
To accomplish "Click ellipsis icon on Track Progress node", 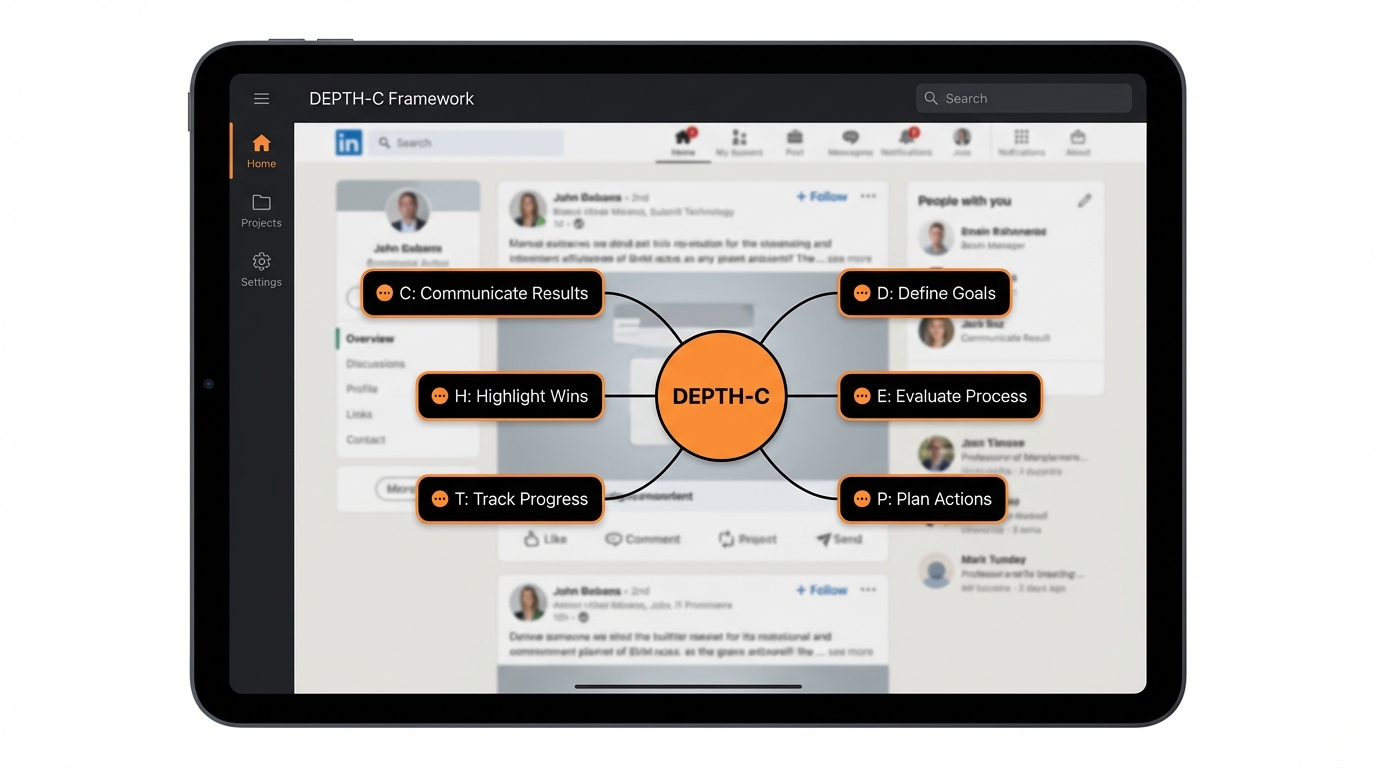I will coord(439,500).
